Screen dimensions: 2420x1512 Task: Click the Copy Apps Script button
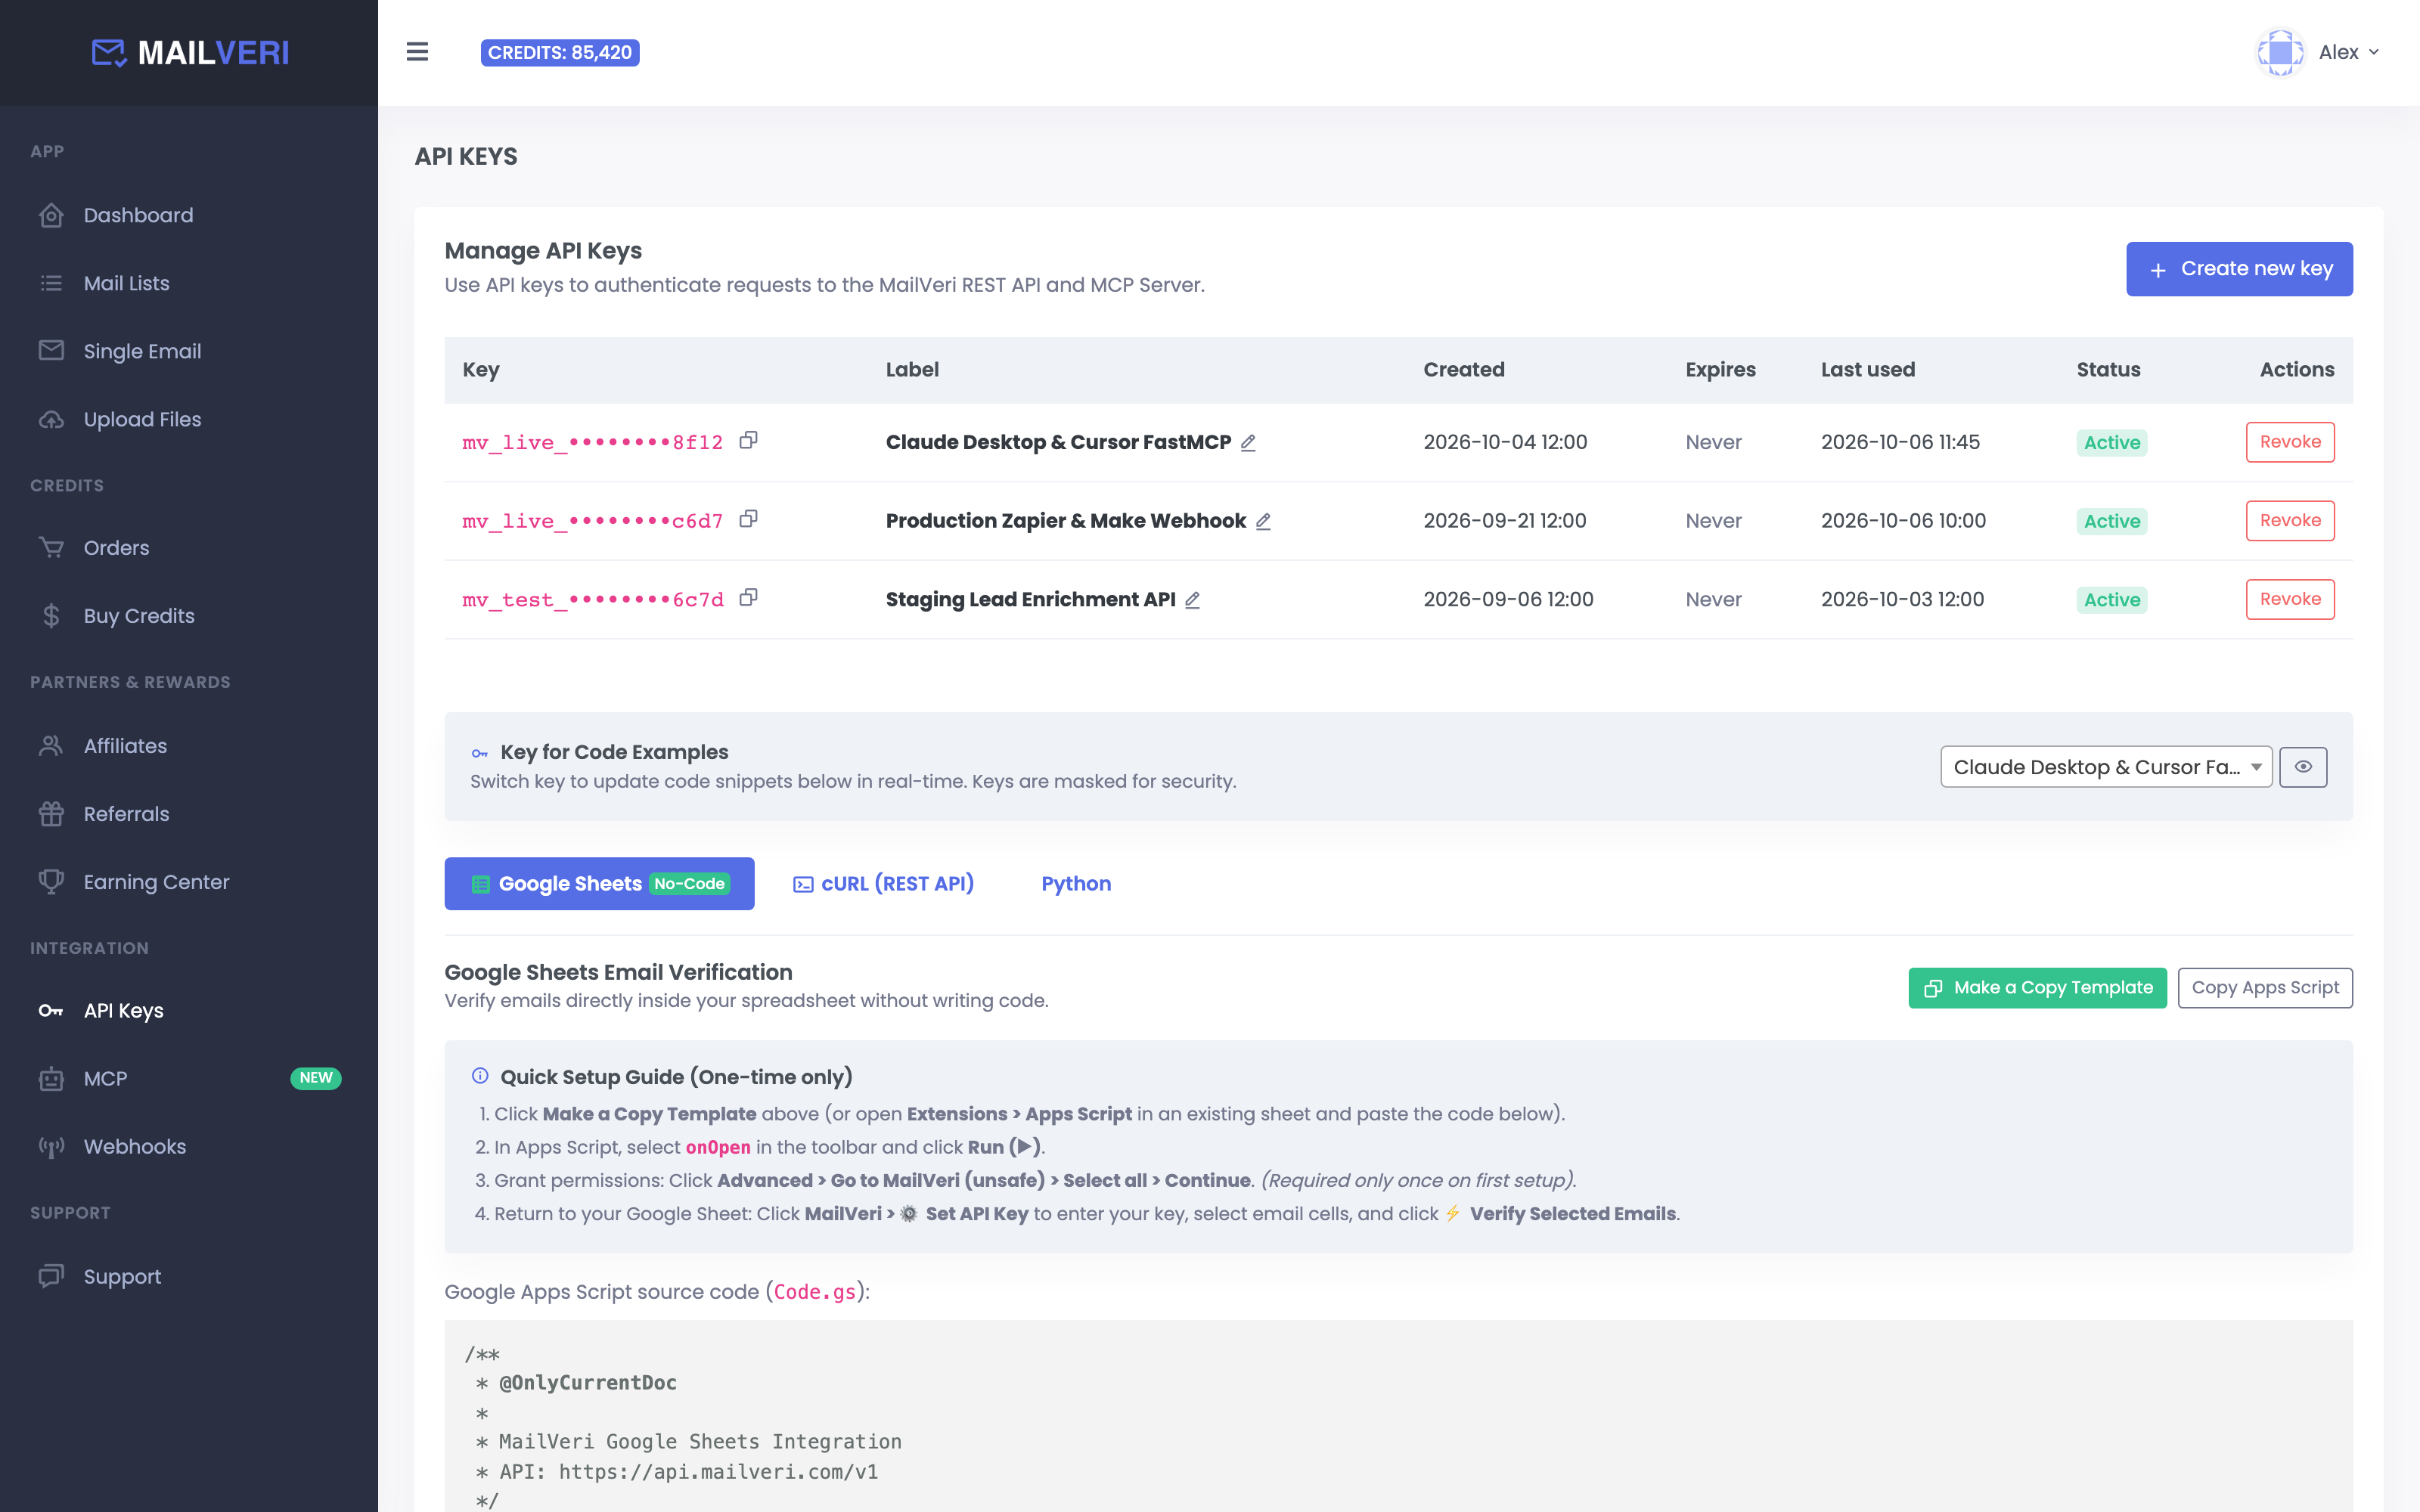click(x=2265, y=988)
